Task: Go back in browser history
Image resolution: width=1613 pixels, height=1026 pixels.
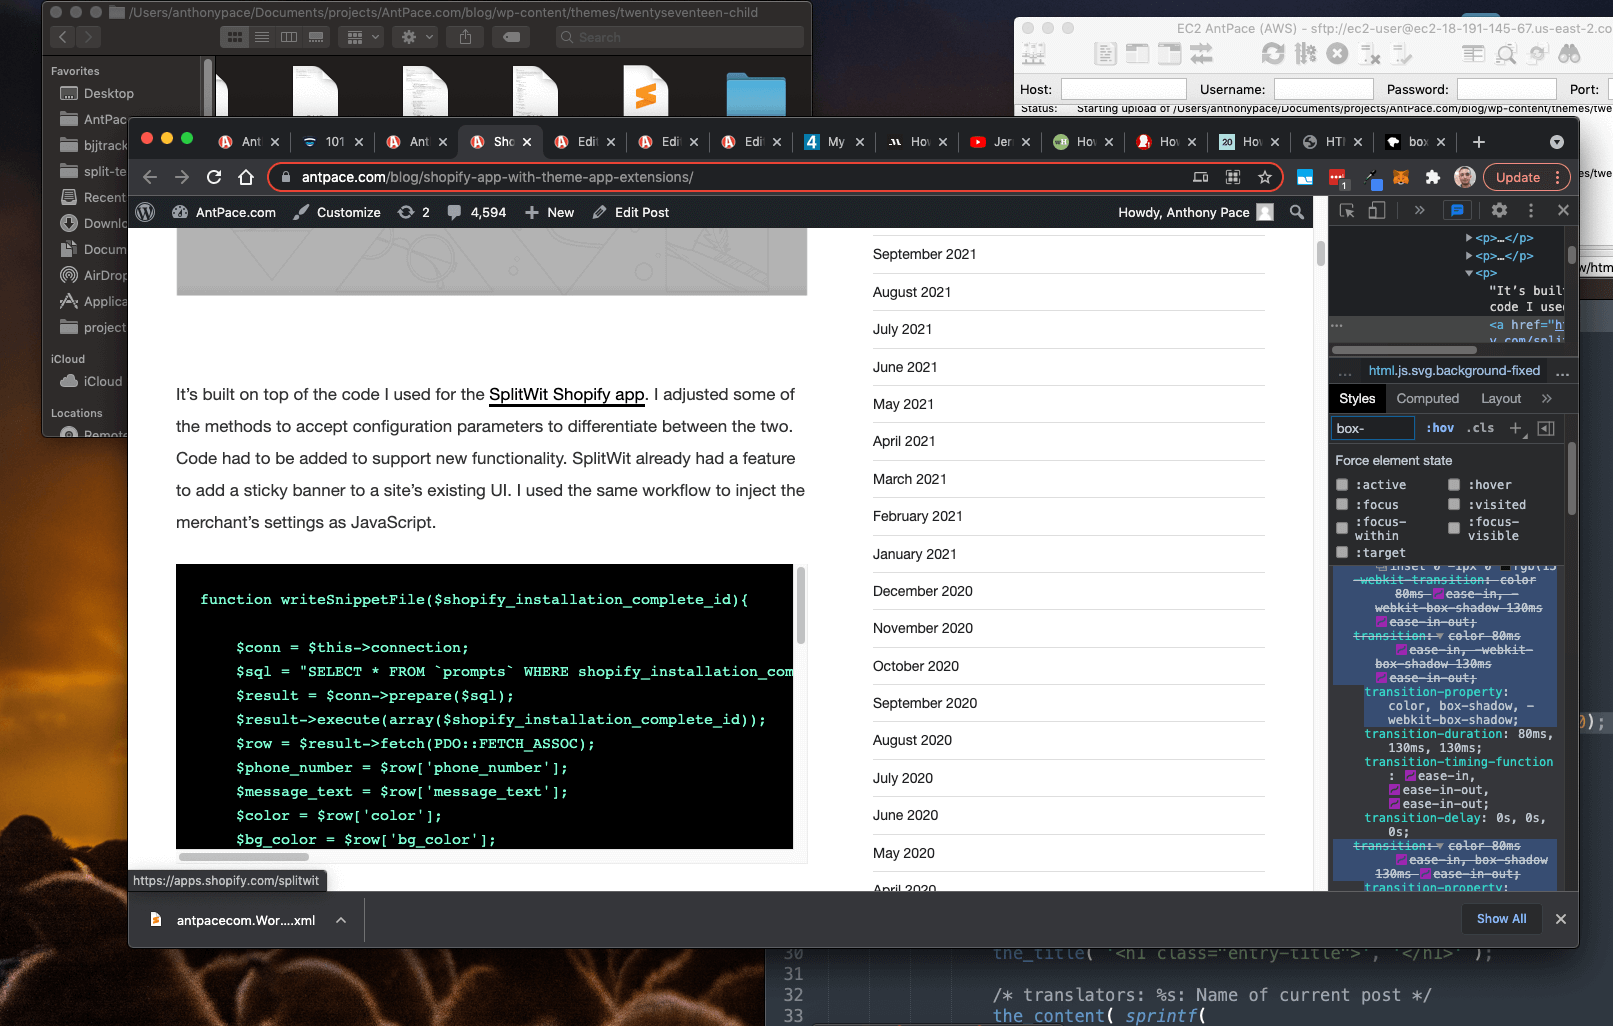Action: 150,177
